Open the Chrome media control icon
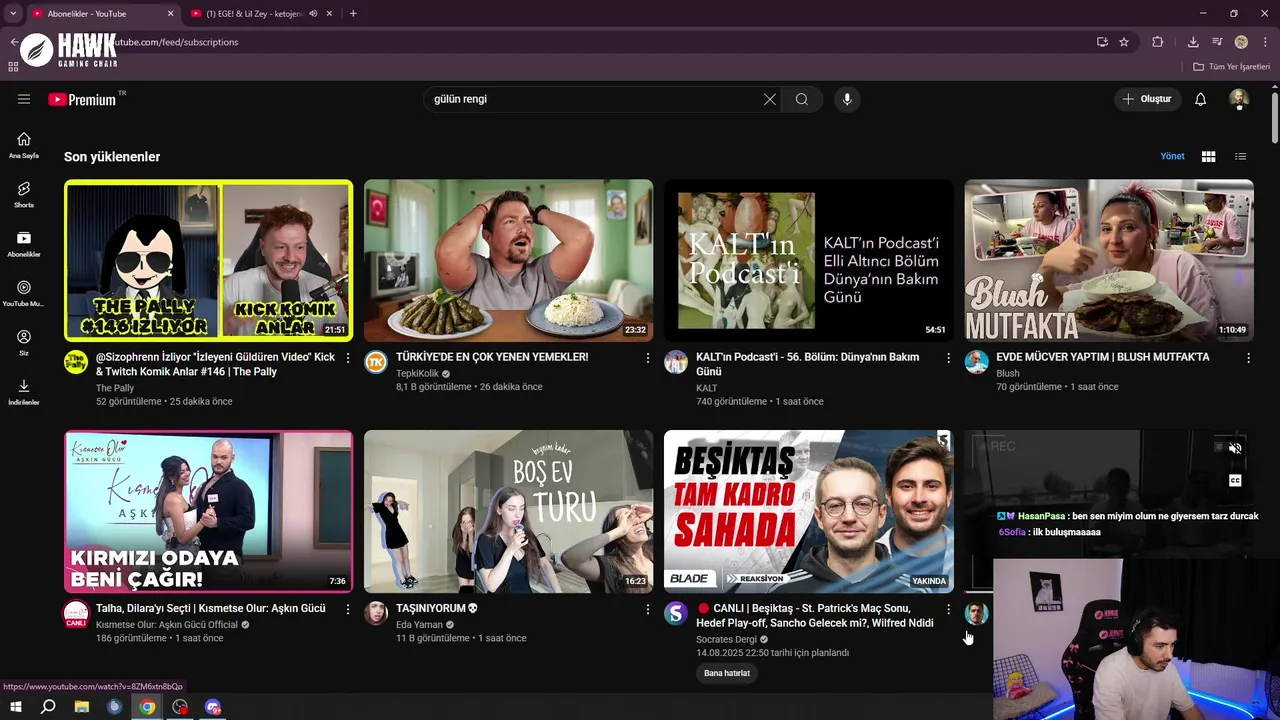Screen dimensions: 1280x720 1217,42
